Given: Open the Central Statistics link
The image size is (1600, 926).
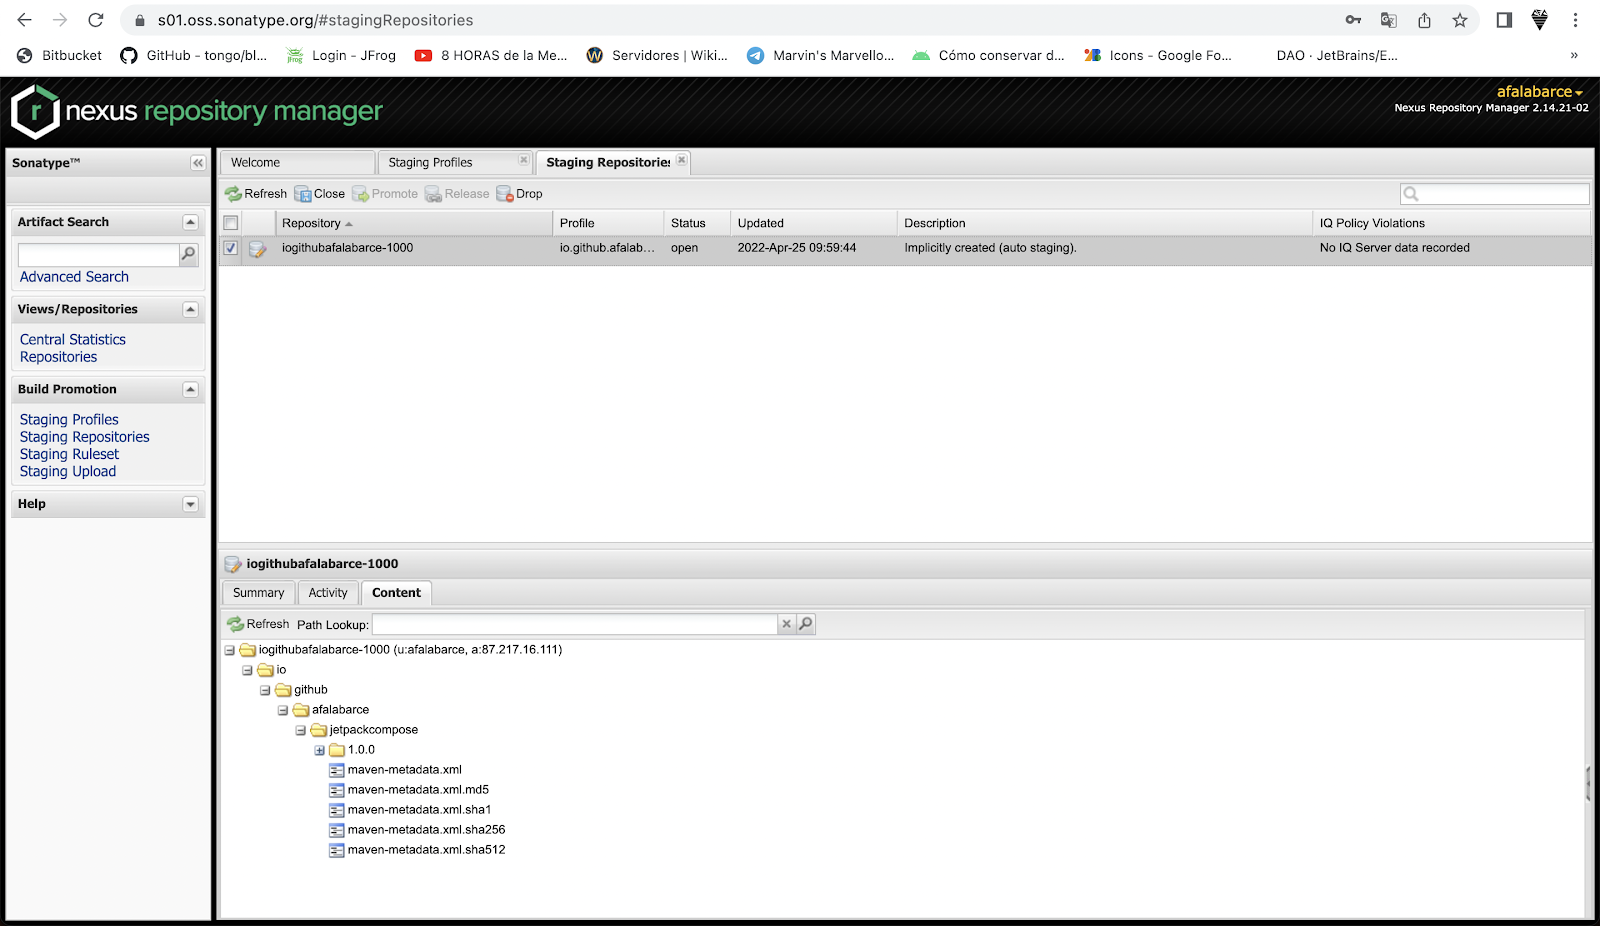Looking at the screenshot, I should [73, 340].
